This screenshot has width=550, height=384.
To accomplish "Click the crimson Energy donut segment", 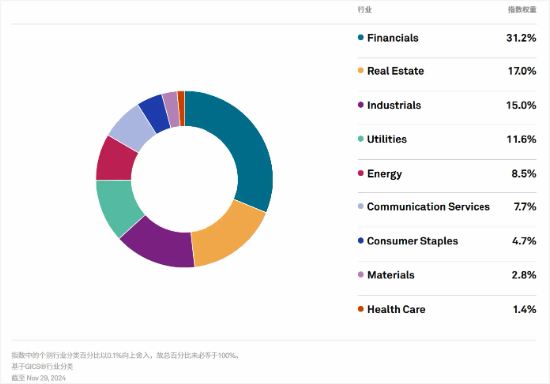I will point(114,160).
